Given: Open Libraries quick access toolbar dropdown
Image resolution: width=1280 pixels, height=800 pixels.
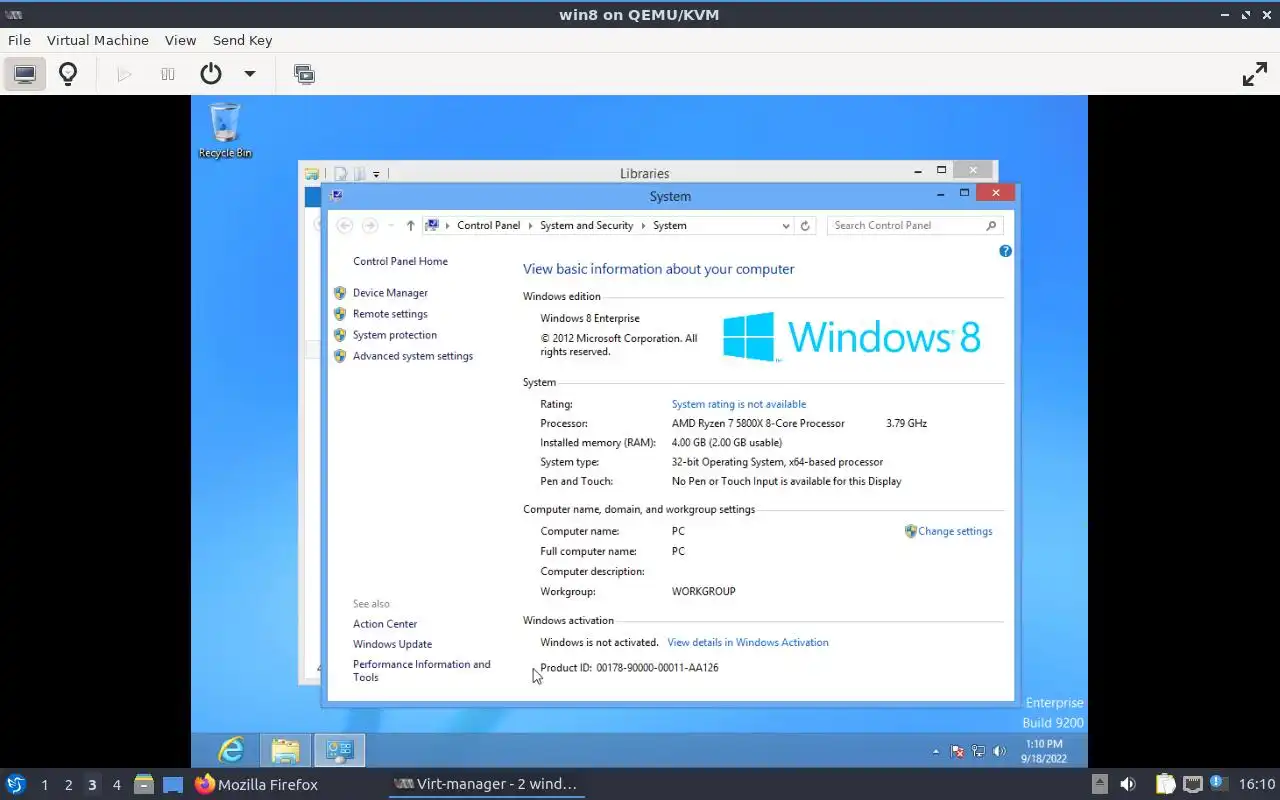Looking at the screenshot, I should click(x=376, y=174).
